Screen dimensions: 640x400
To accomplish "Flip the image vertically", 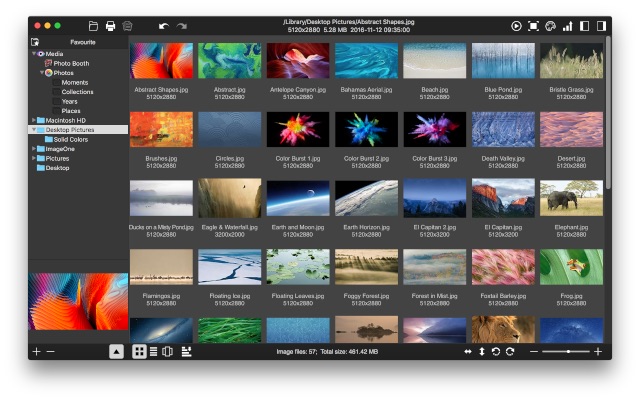I will 482,351.
